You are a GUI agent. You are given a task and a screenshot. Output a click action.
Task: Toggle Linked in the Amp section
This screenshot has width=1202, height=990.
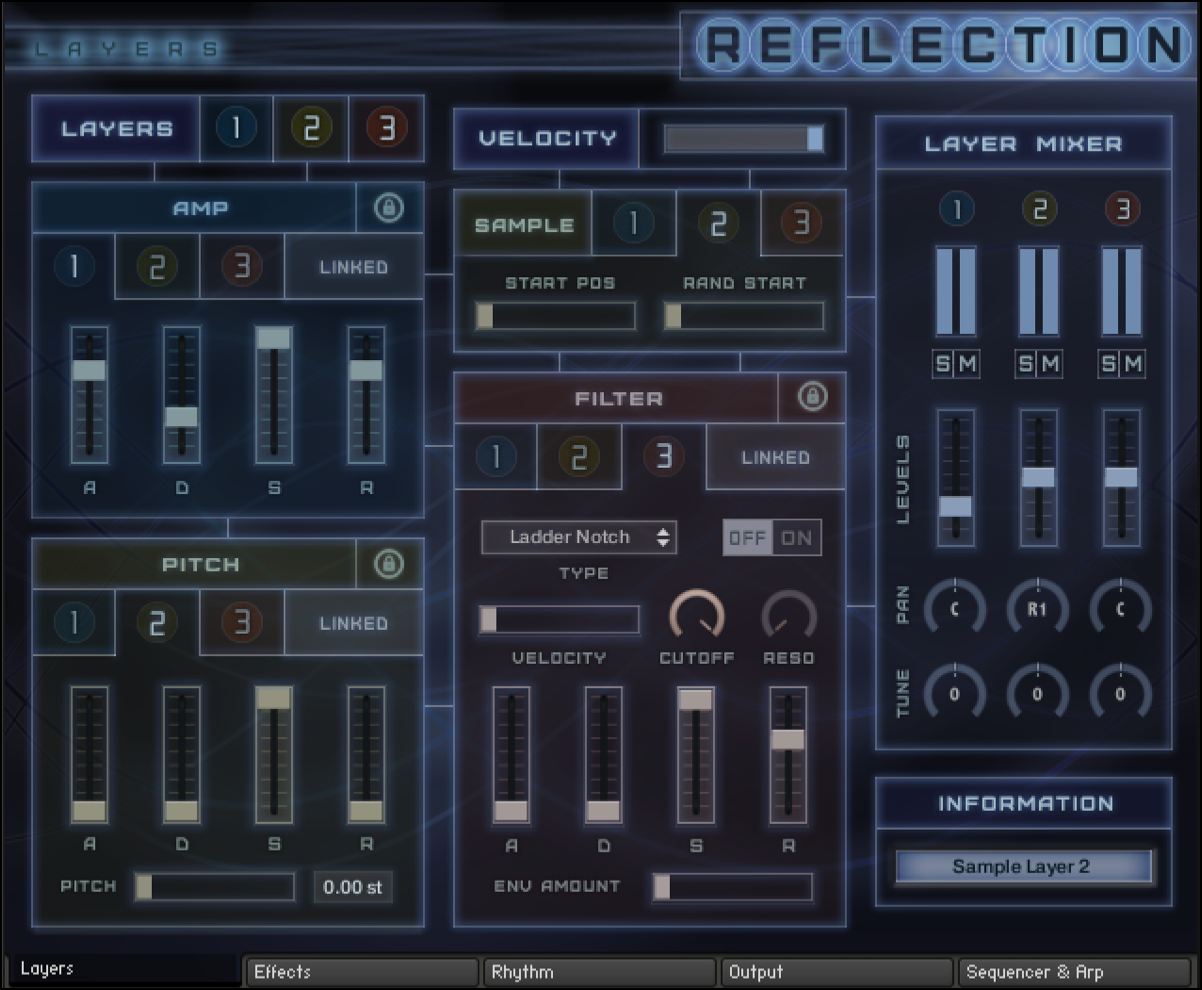(354, 267)
